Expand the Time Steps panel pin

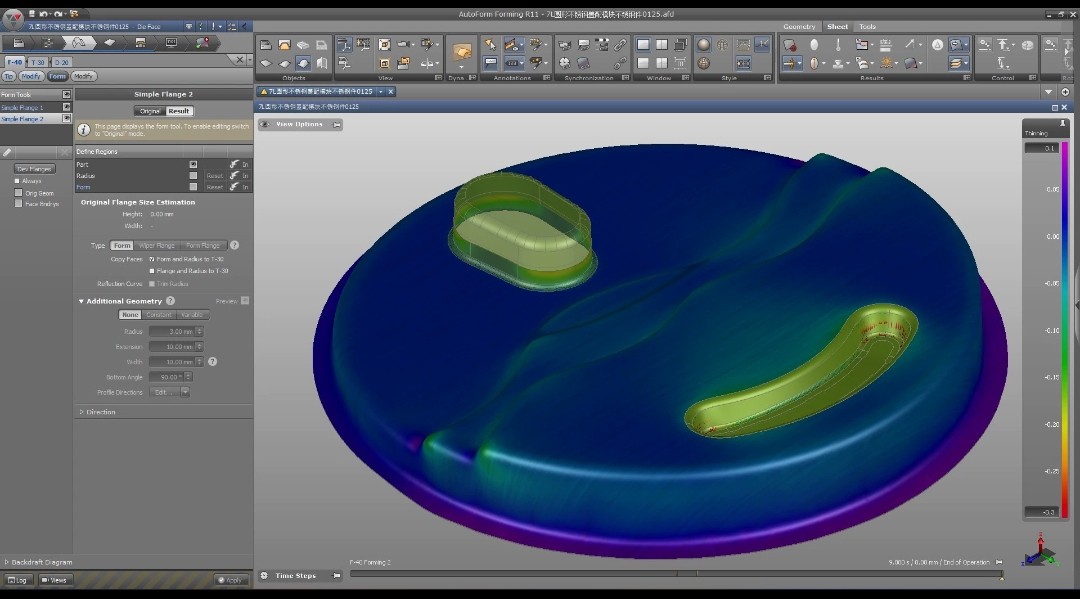pos(336,576)
